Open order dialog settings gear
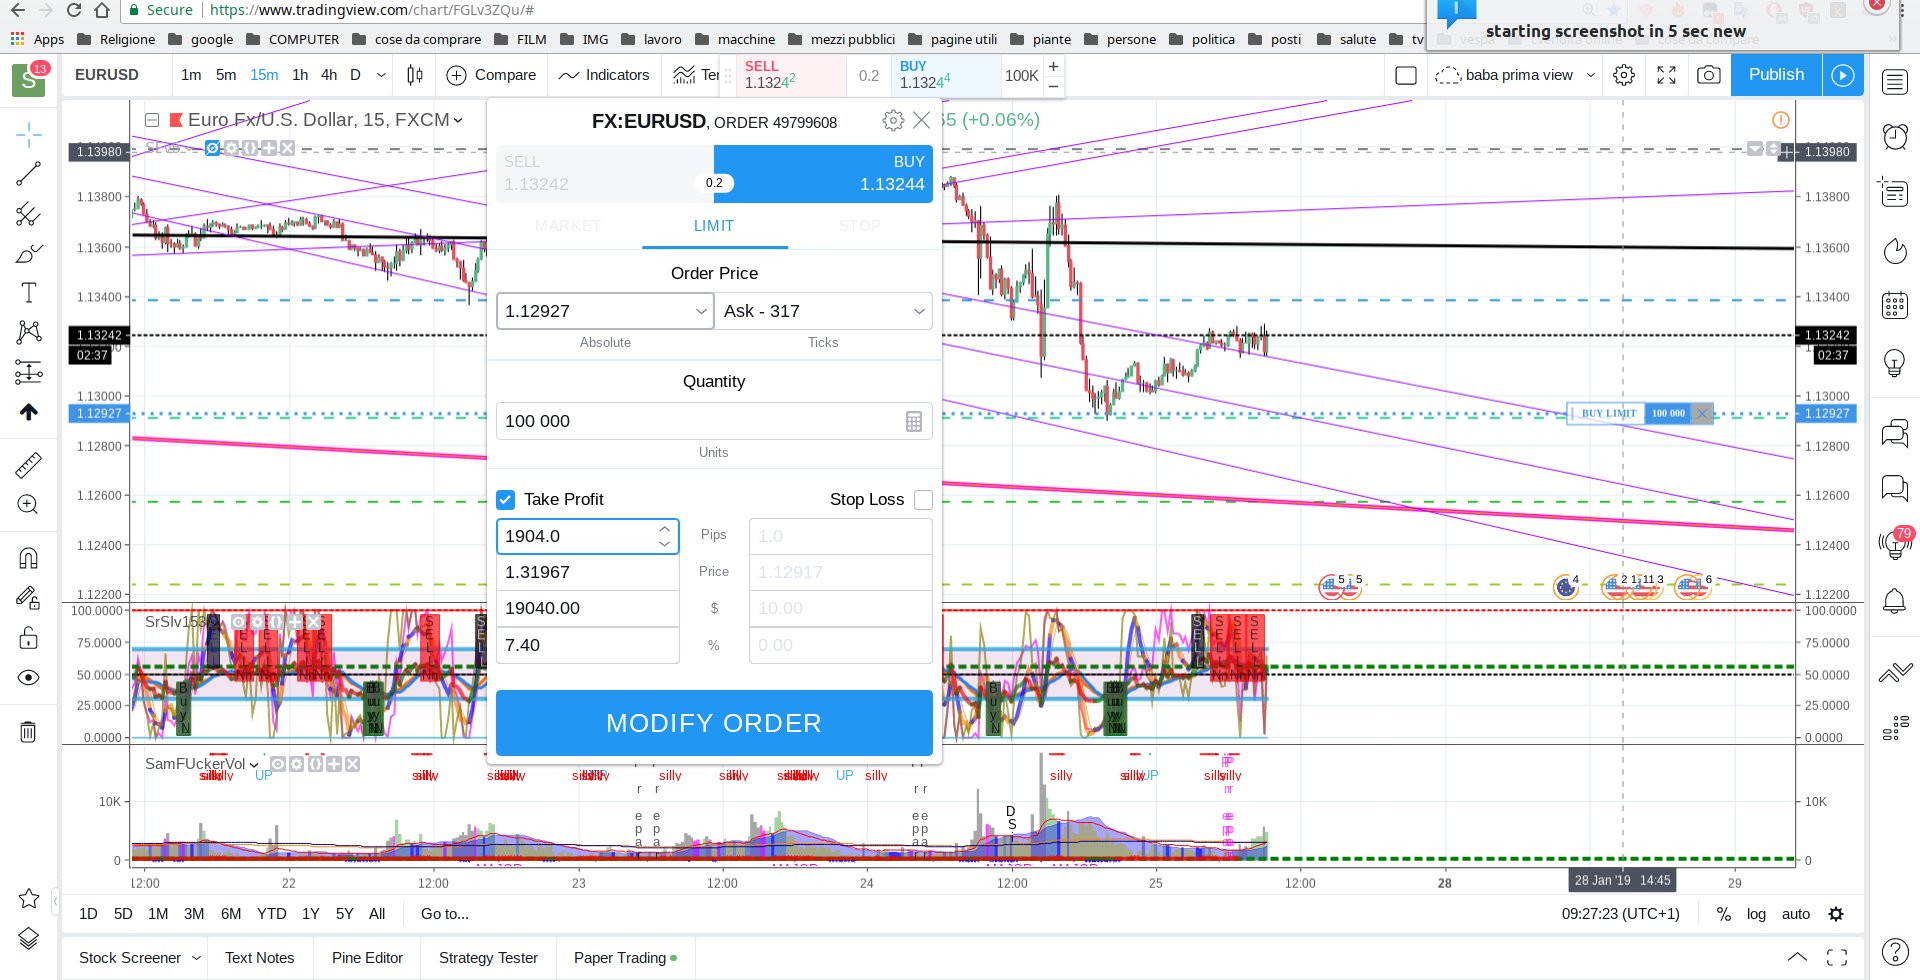This screenshot has height=980, width=1920. point(893,121)
